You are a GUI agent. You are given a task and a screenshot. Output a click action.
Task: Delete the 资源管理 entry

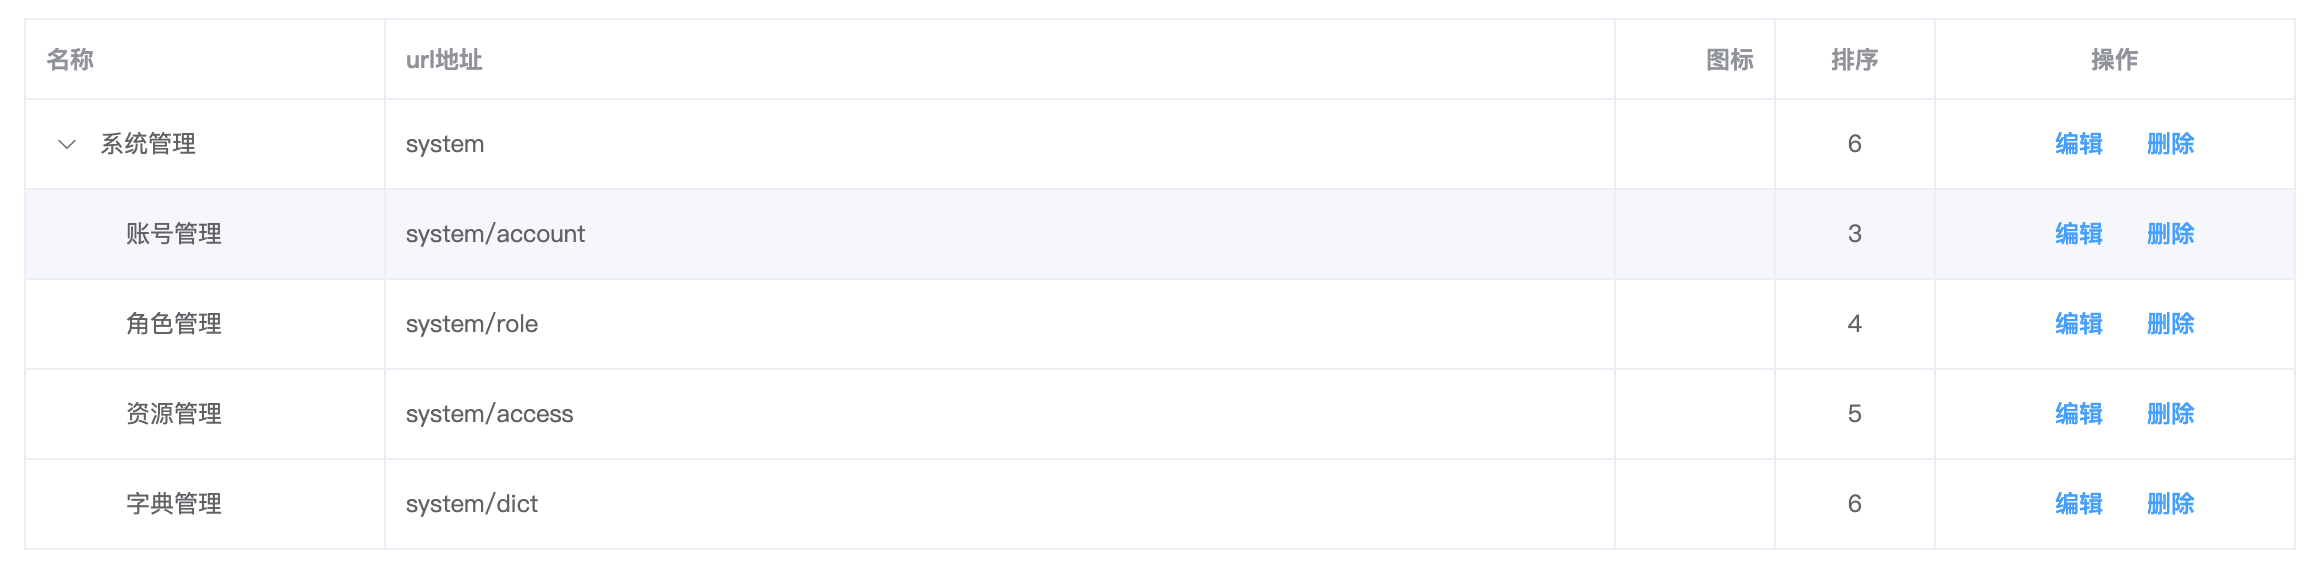(x=2171, y=414)
